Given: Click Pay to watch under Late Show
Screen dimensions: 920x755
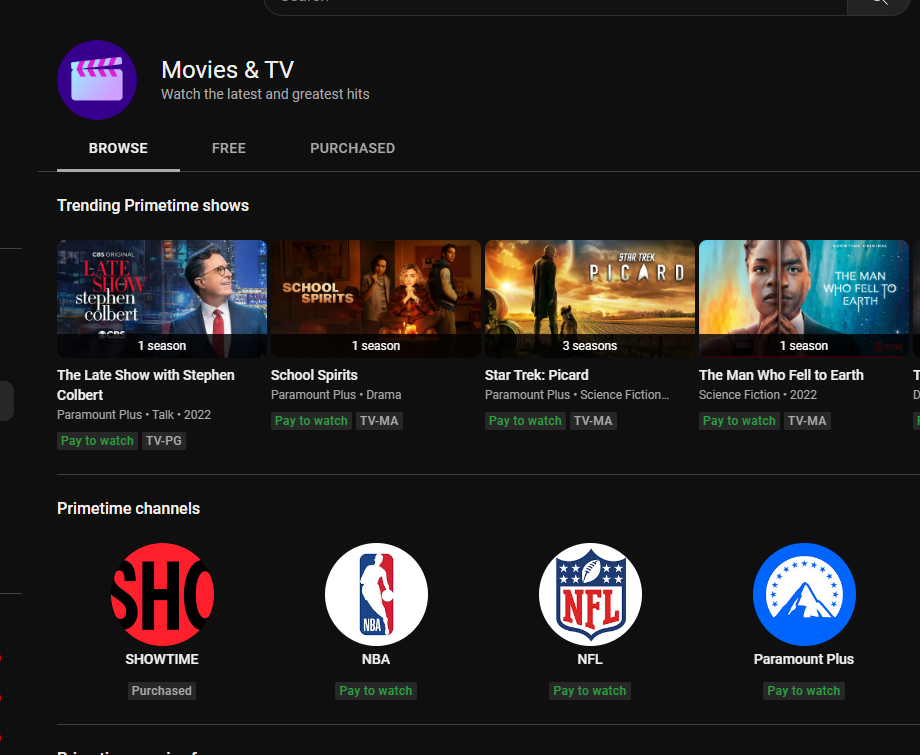Looking at the screenshot, I should pos(97,441).
